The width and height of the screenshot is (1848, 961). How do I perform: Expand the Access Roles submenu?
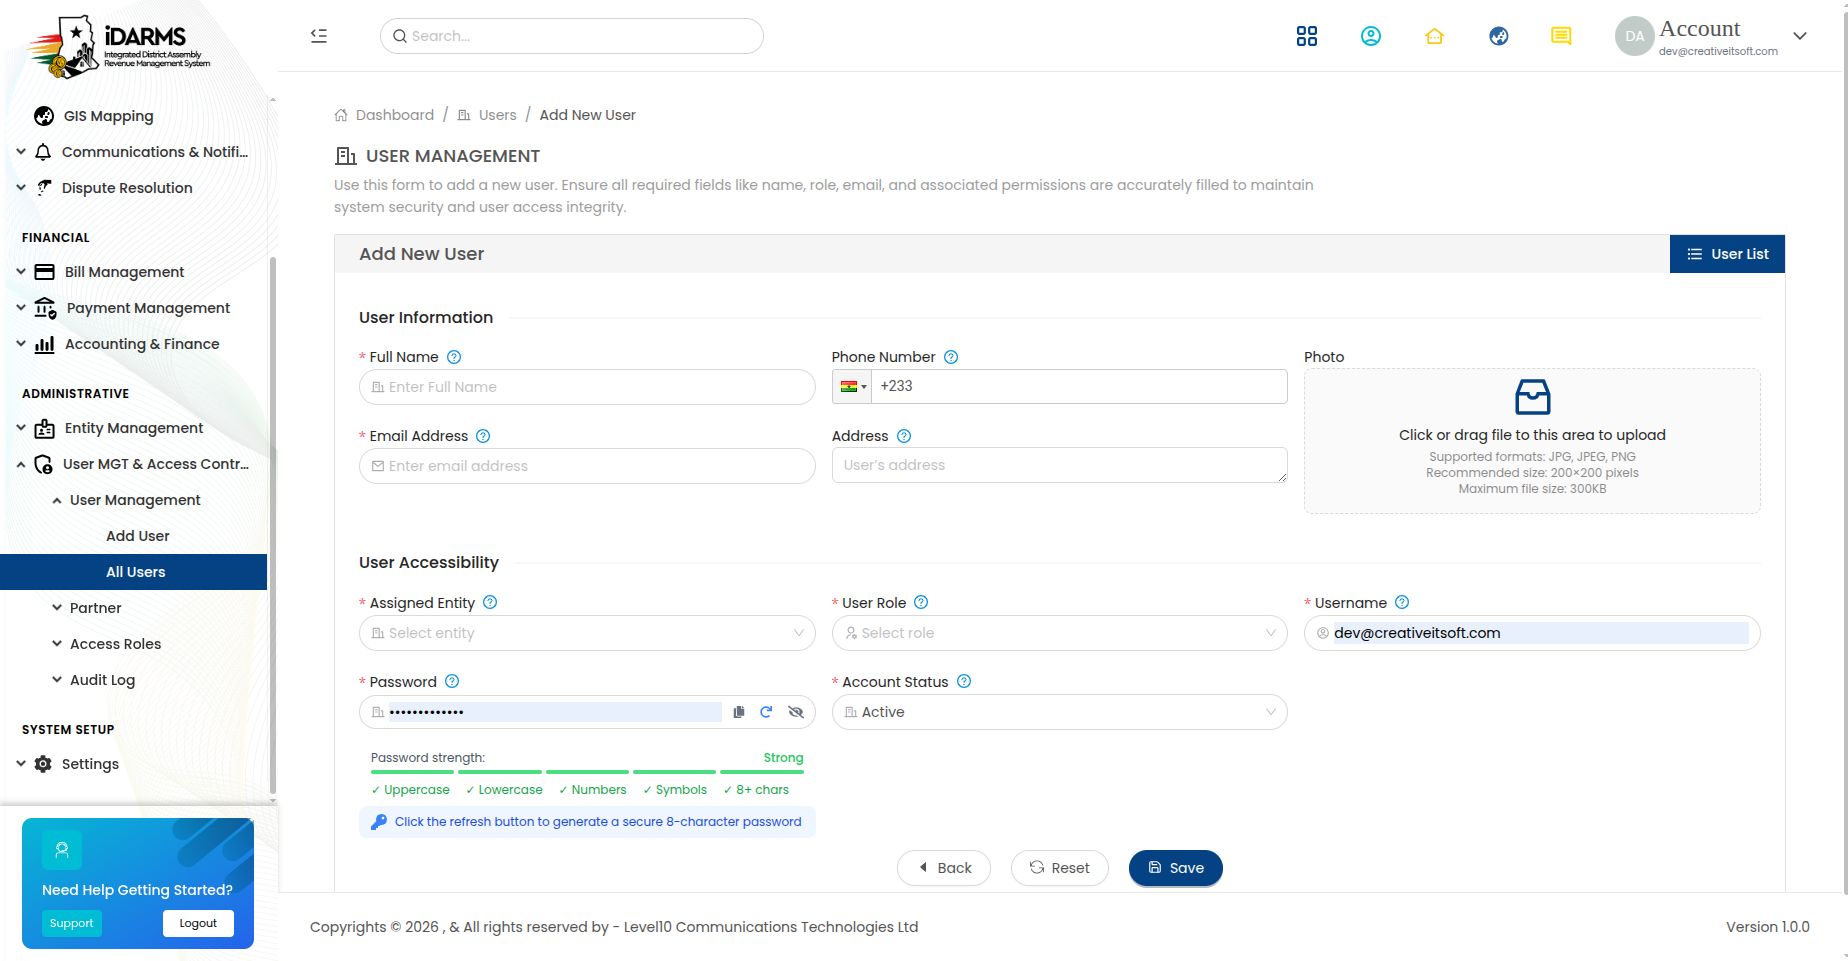coord(133,644)
